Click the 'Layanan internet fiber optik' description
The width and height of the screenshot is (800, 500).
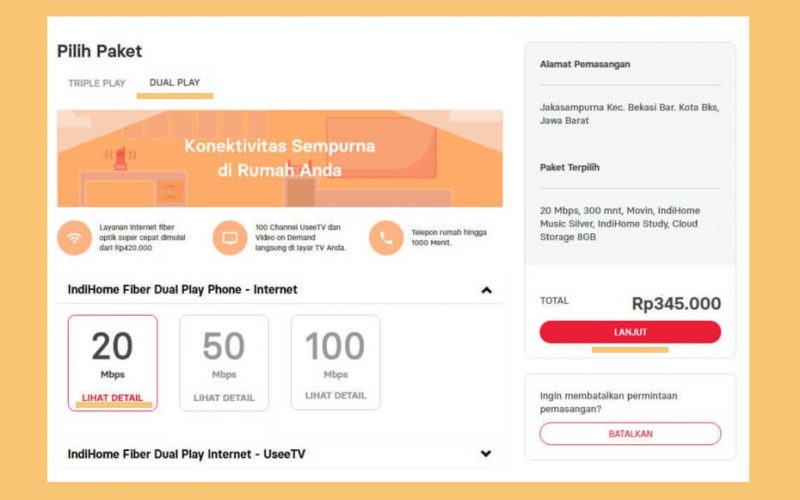(x=142, y=237)
